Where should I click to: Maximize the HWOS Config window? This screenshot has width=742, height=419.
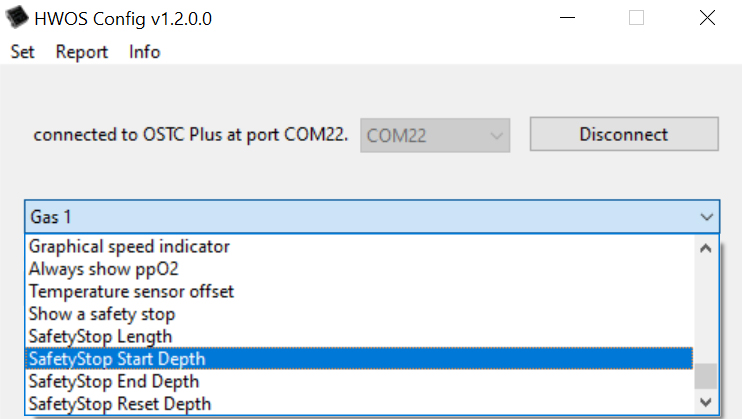[636, 19]
